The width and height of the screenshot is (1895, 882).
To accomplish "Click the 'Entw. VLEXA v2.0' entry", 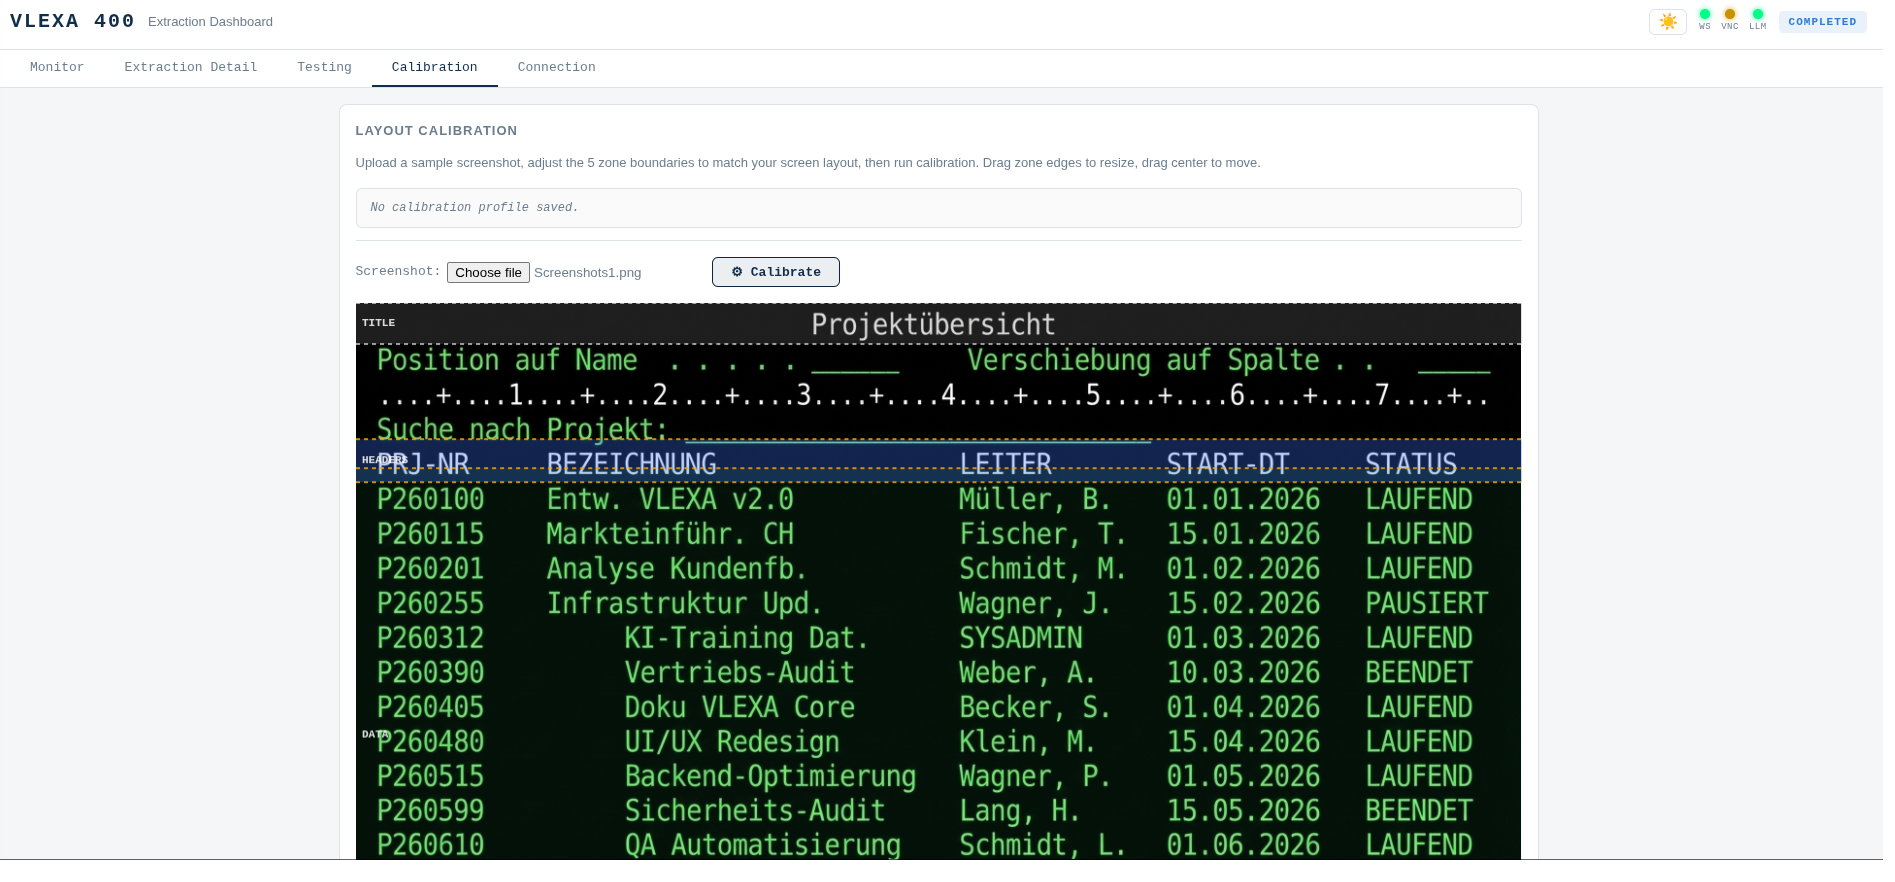I will tap(670, 499).
